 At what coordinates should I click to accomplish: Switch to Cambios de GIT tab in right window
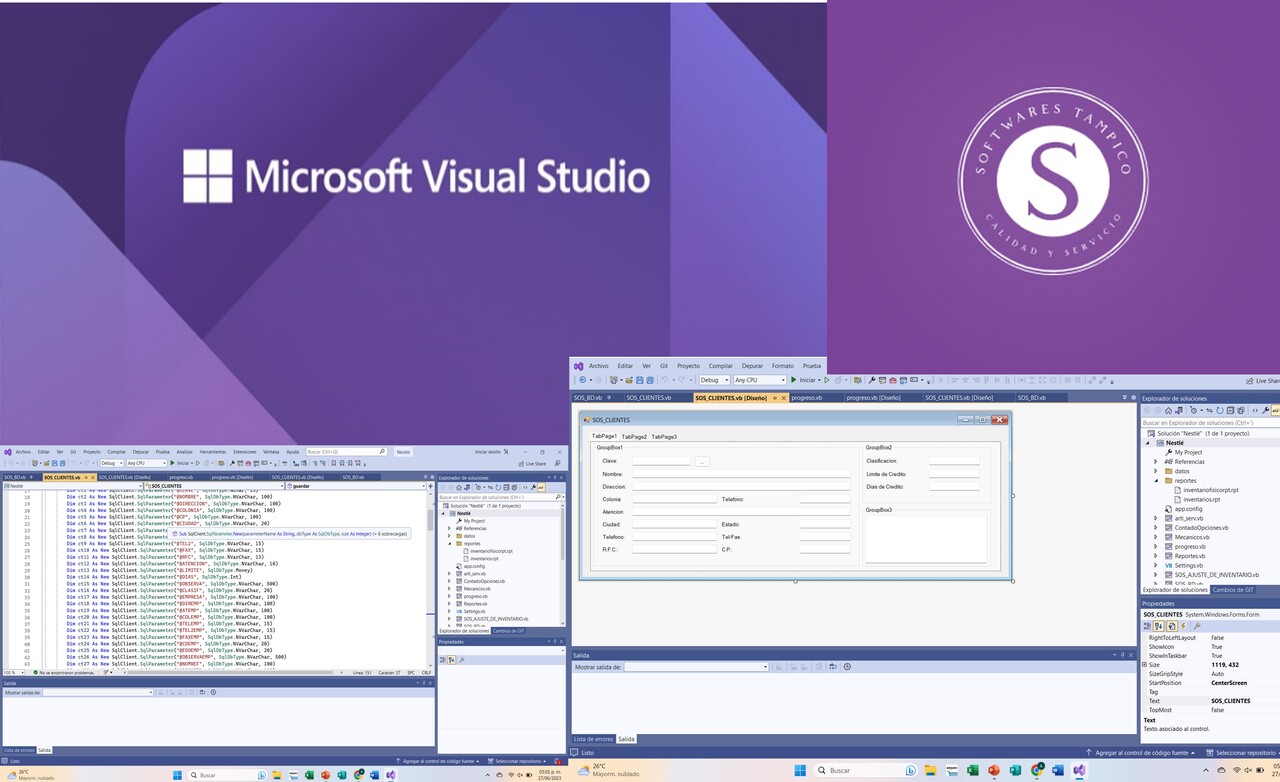tap(1233, 590)
